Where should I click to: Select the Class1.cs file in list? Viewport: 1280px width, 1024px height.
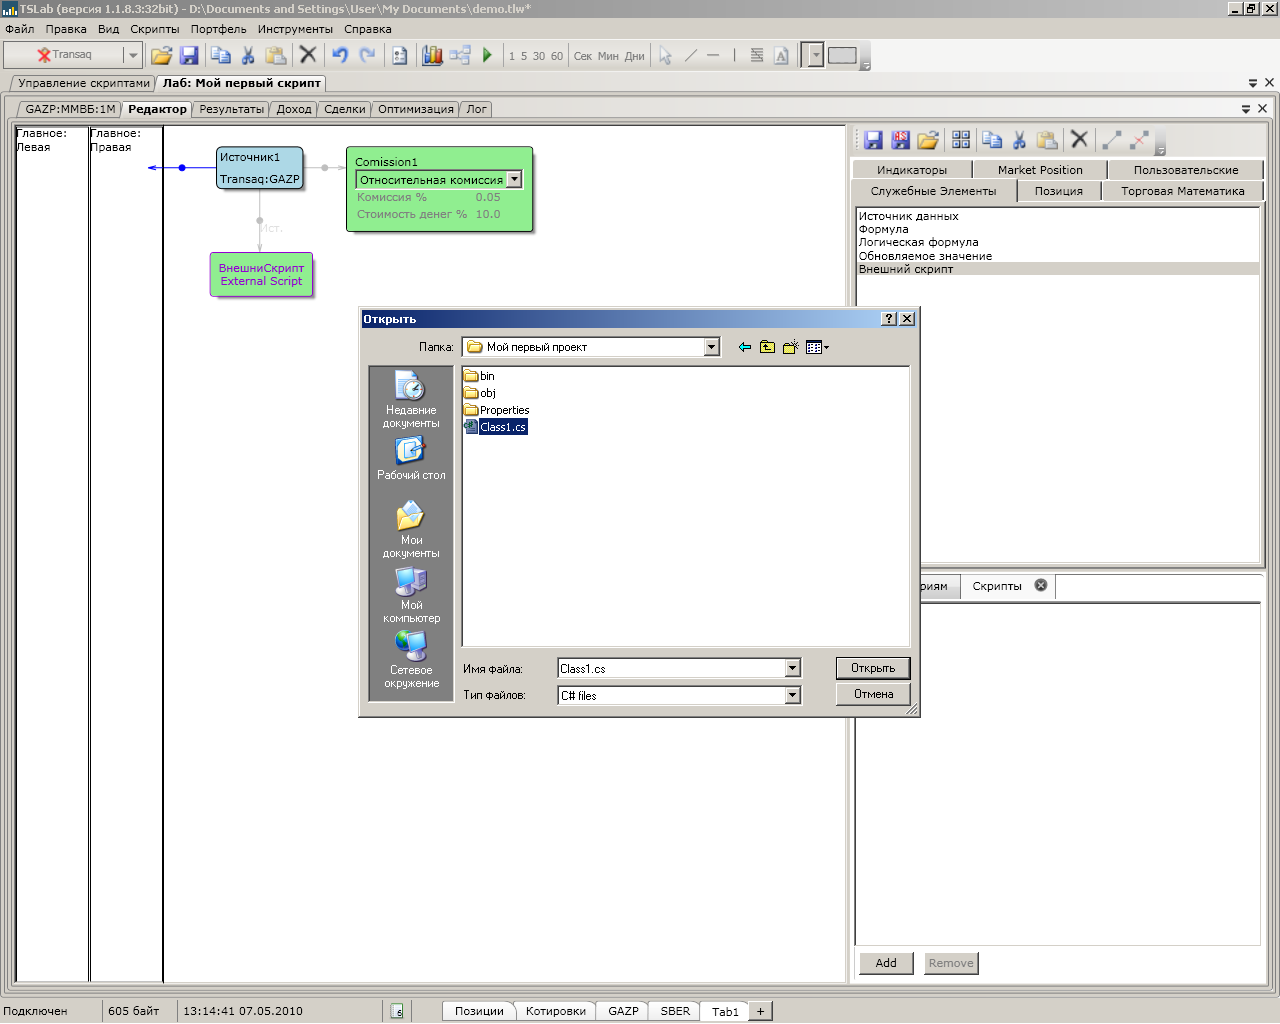tap(502, 427)
